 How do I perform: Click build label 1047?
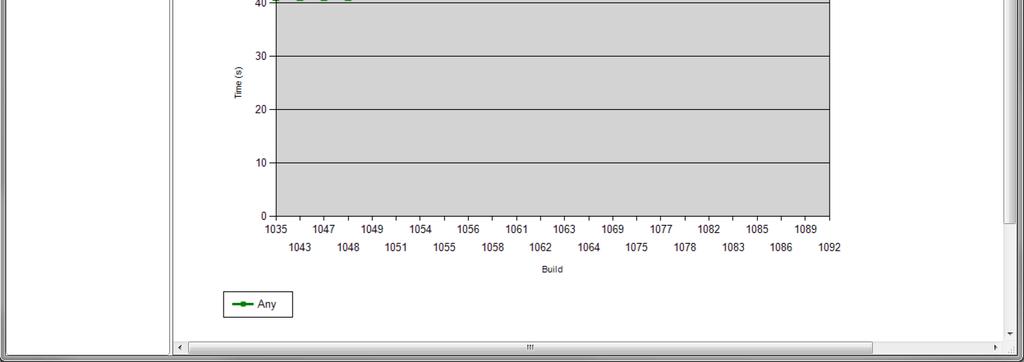pyautogui.click(x=324, y=229)
